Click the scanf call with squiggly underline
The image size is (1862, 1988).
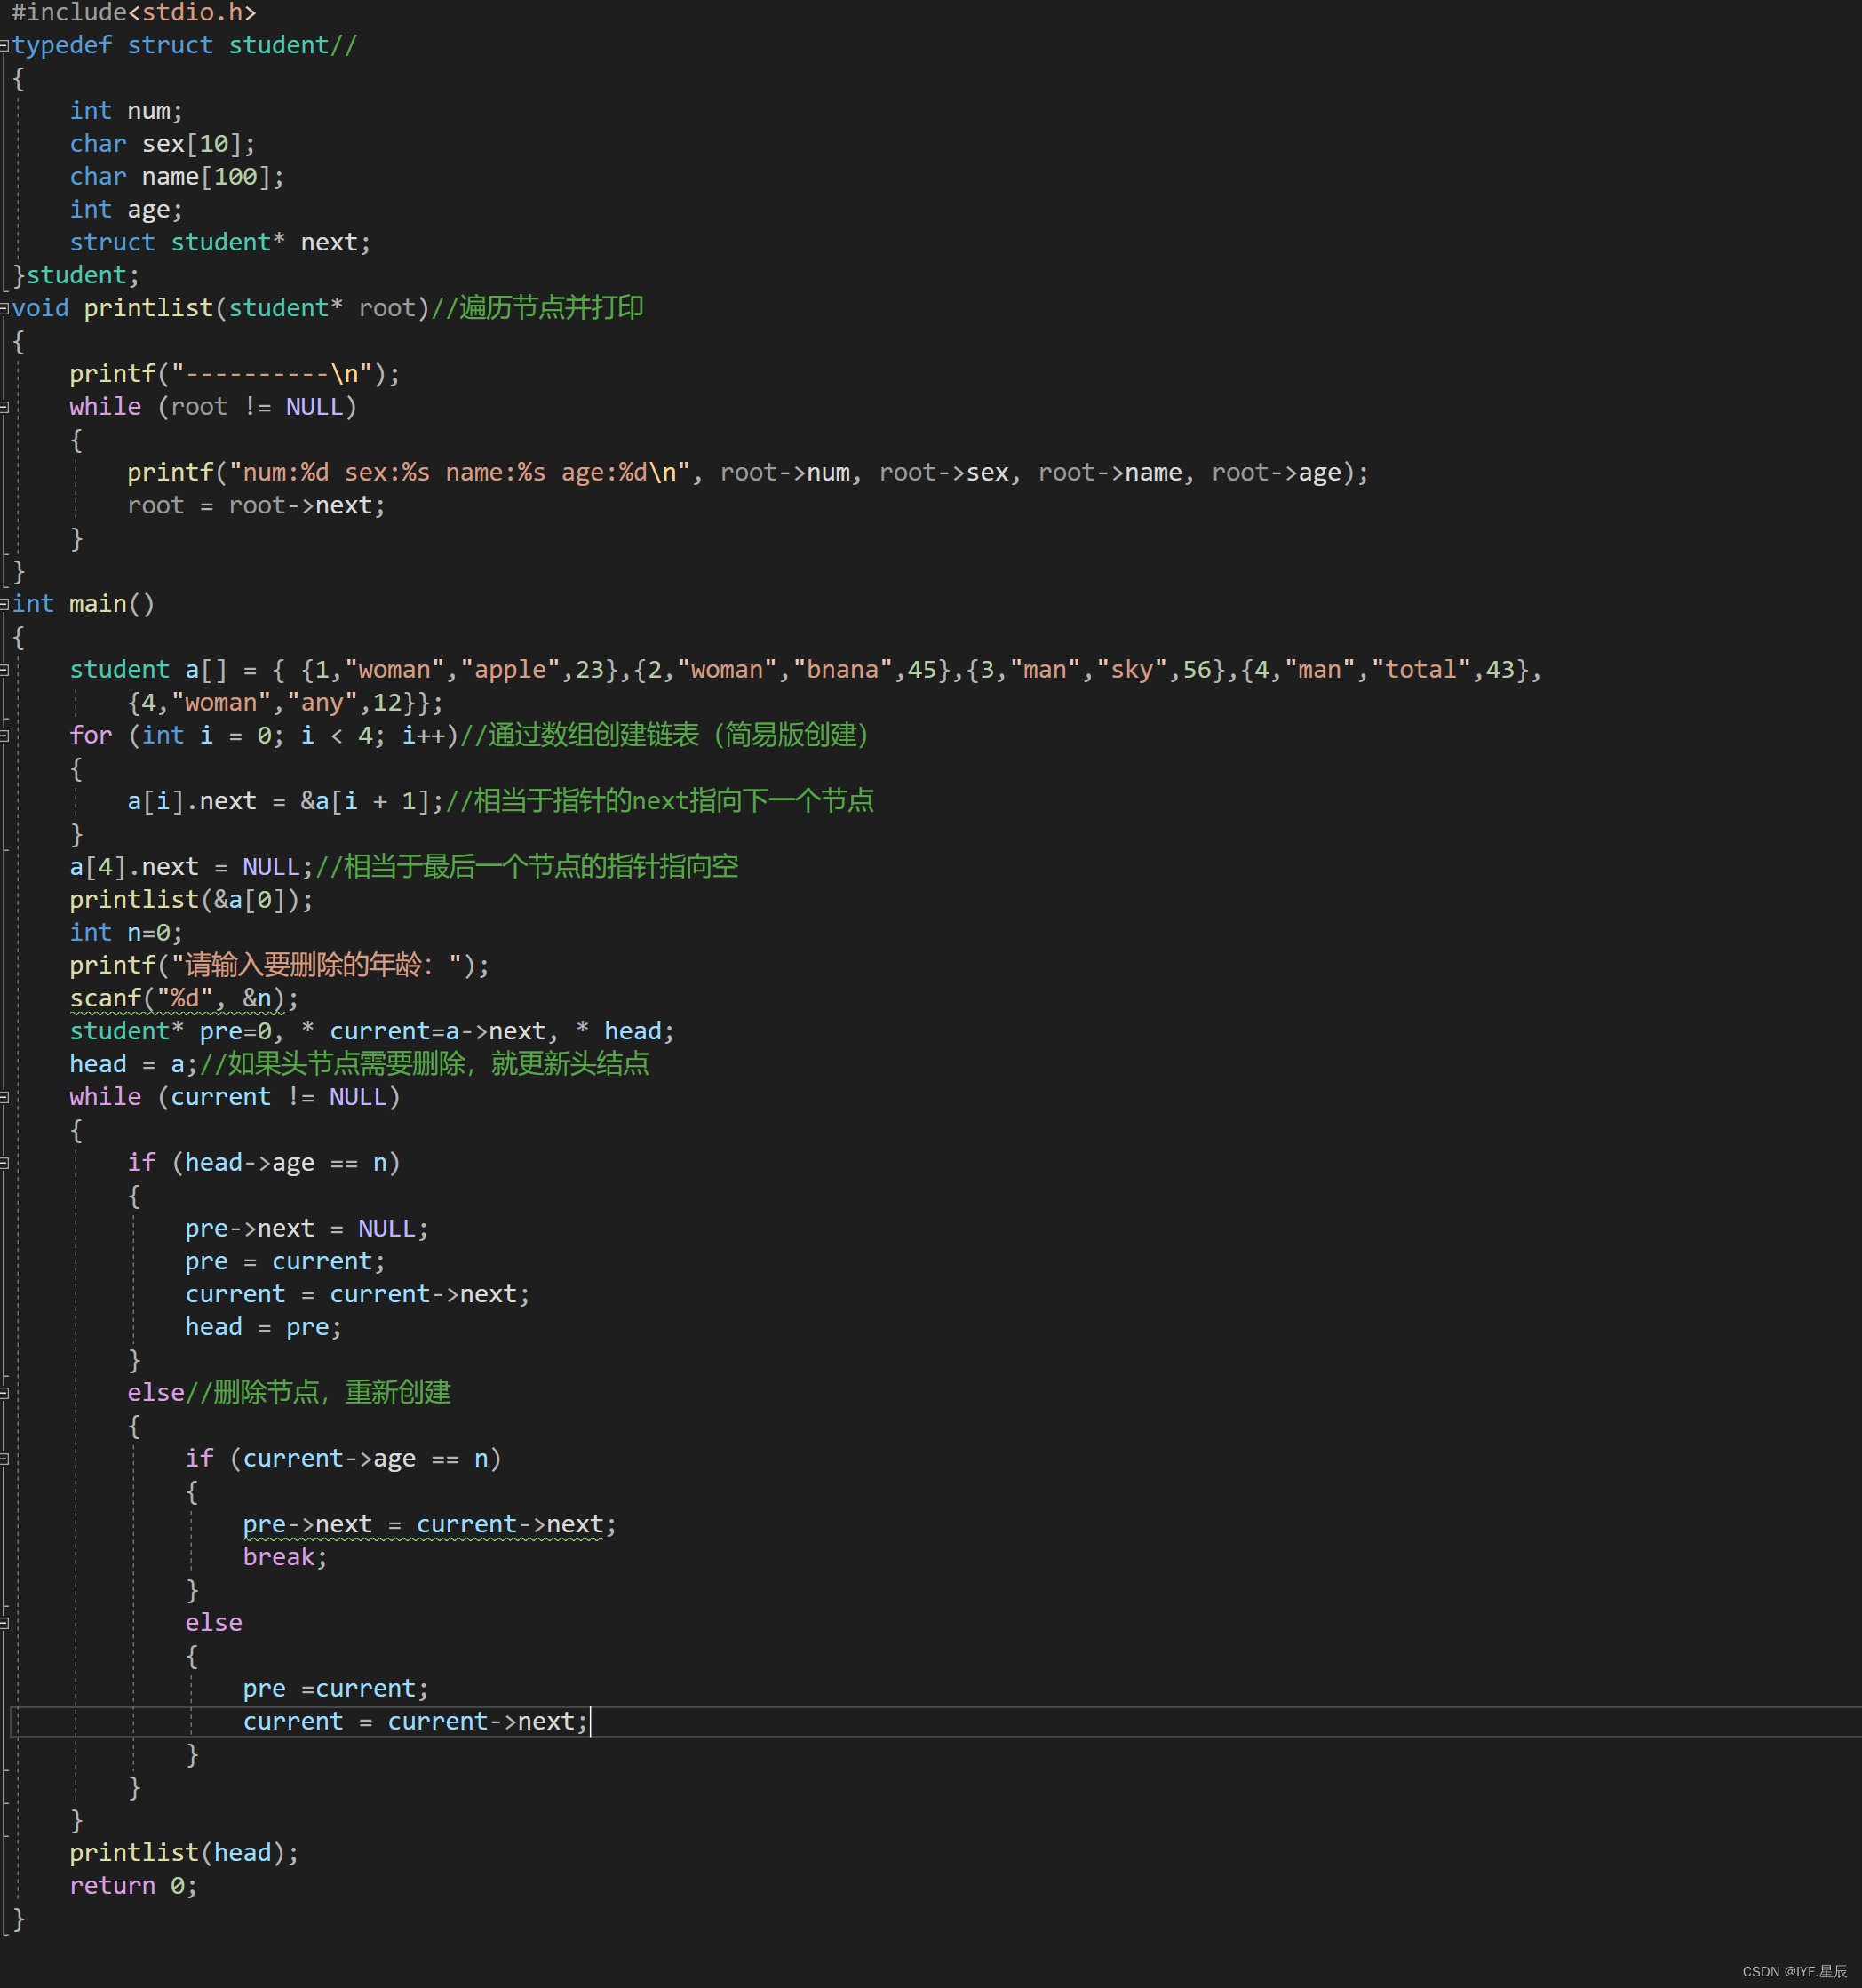[183, 999]
